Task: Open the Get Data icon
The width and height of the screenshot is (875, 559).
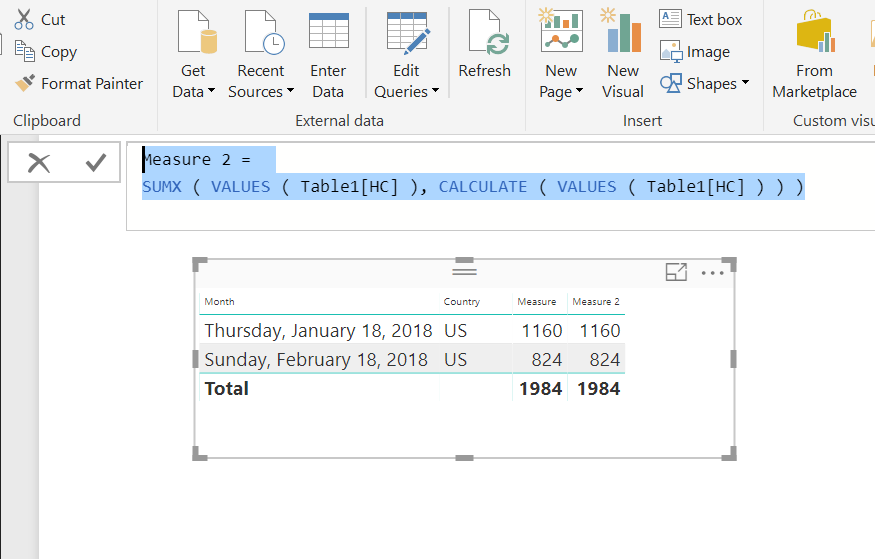Action: (x=196, y=32)
